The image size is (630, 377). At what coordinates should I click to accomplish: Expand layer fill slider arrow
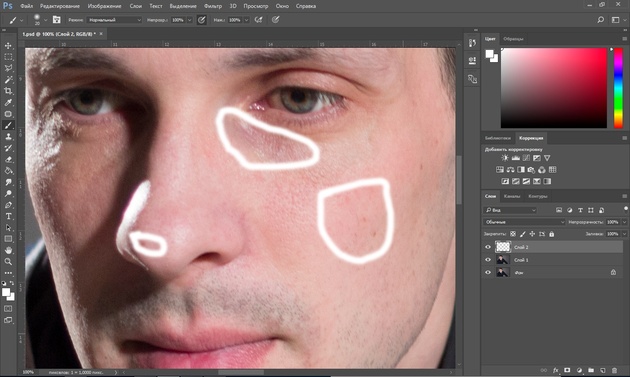624,234
